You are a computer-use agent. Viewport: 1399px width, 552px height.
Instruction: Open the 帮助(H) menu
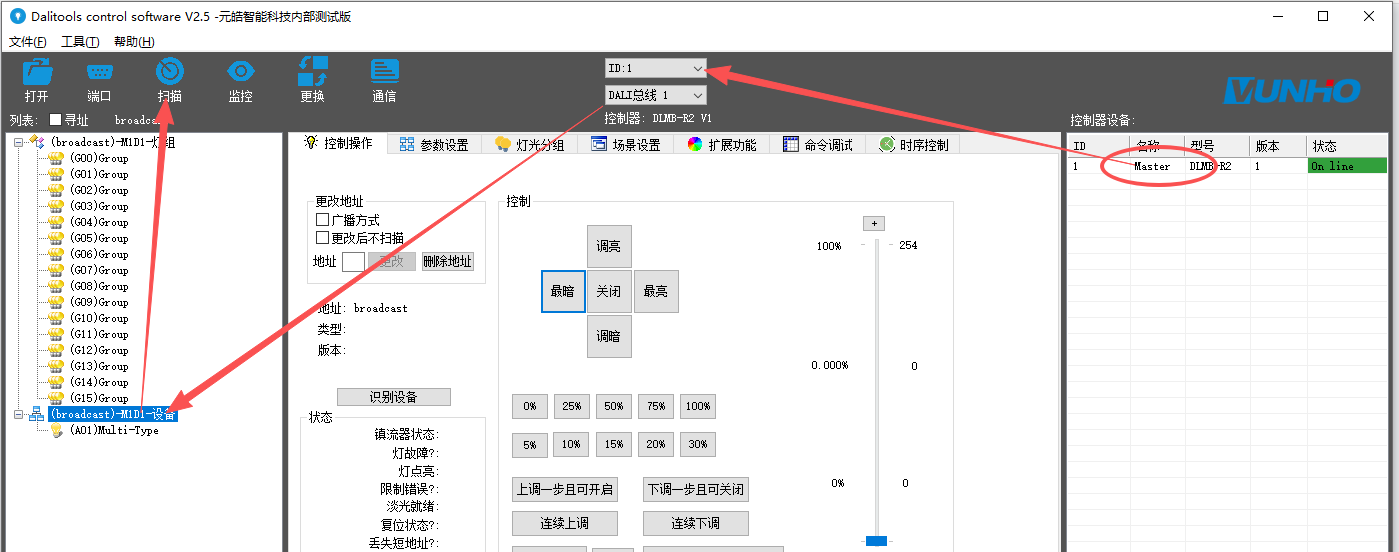[134, 42]
